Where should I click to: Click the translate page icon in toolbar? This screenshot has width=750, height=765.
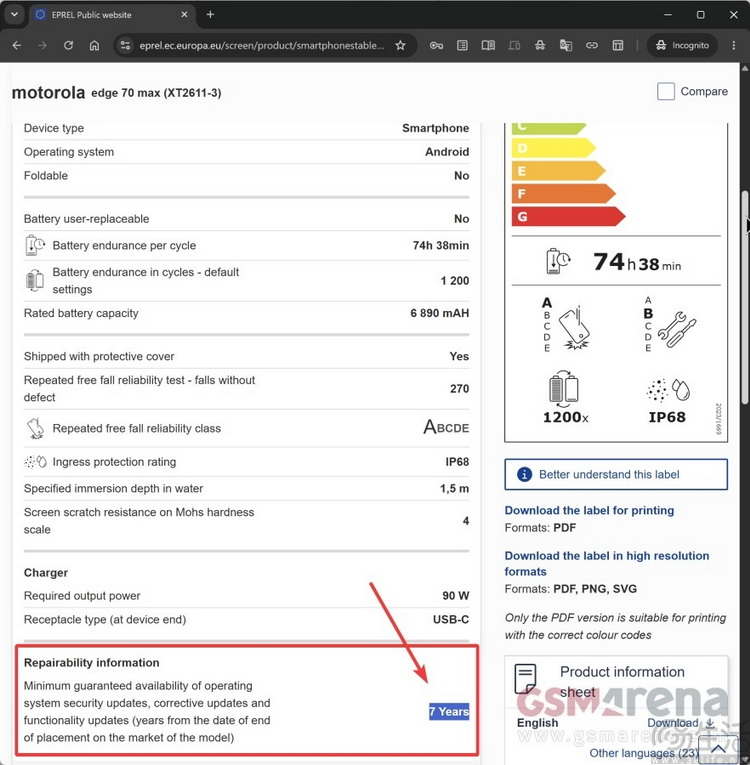566,45
